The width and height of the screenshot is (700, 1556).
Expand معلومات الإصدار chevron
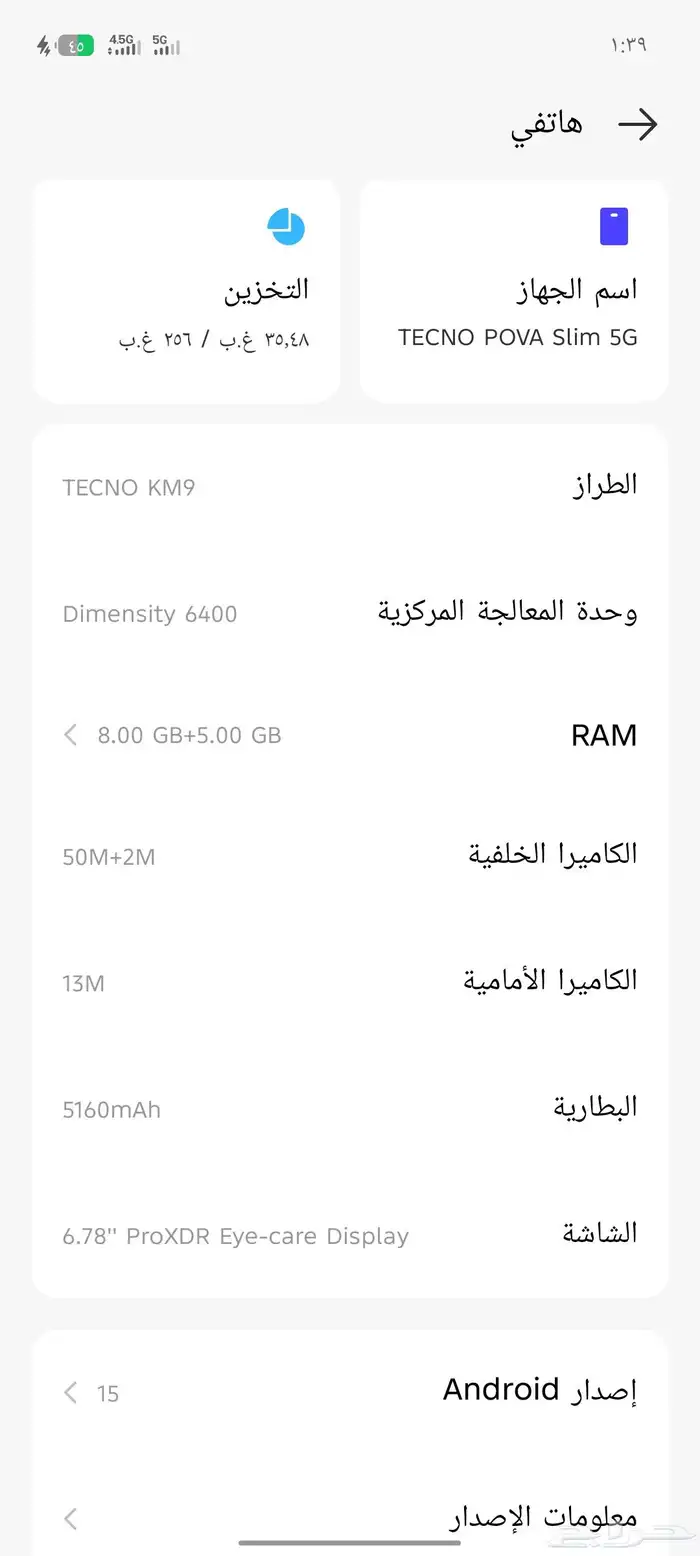(70, 1519)
